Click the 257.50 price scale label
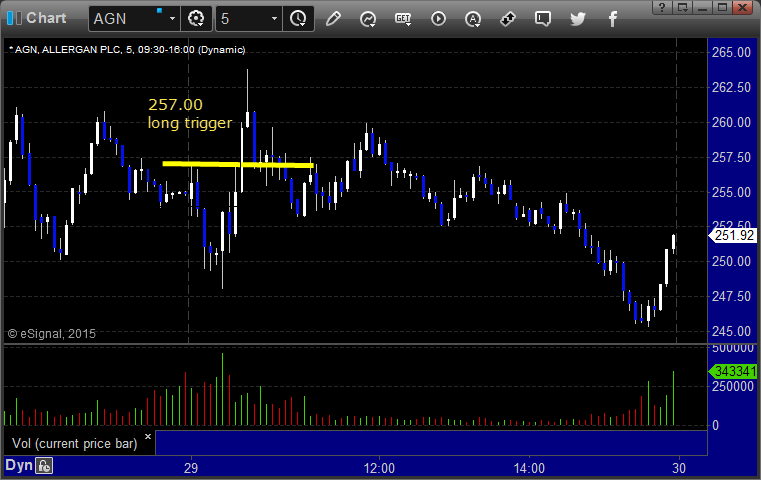The width and height of the screenshot is (761, 480). [x=731, y=157]
